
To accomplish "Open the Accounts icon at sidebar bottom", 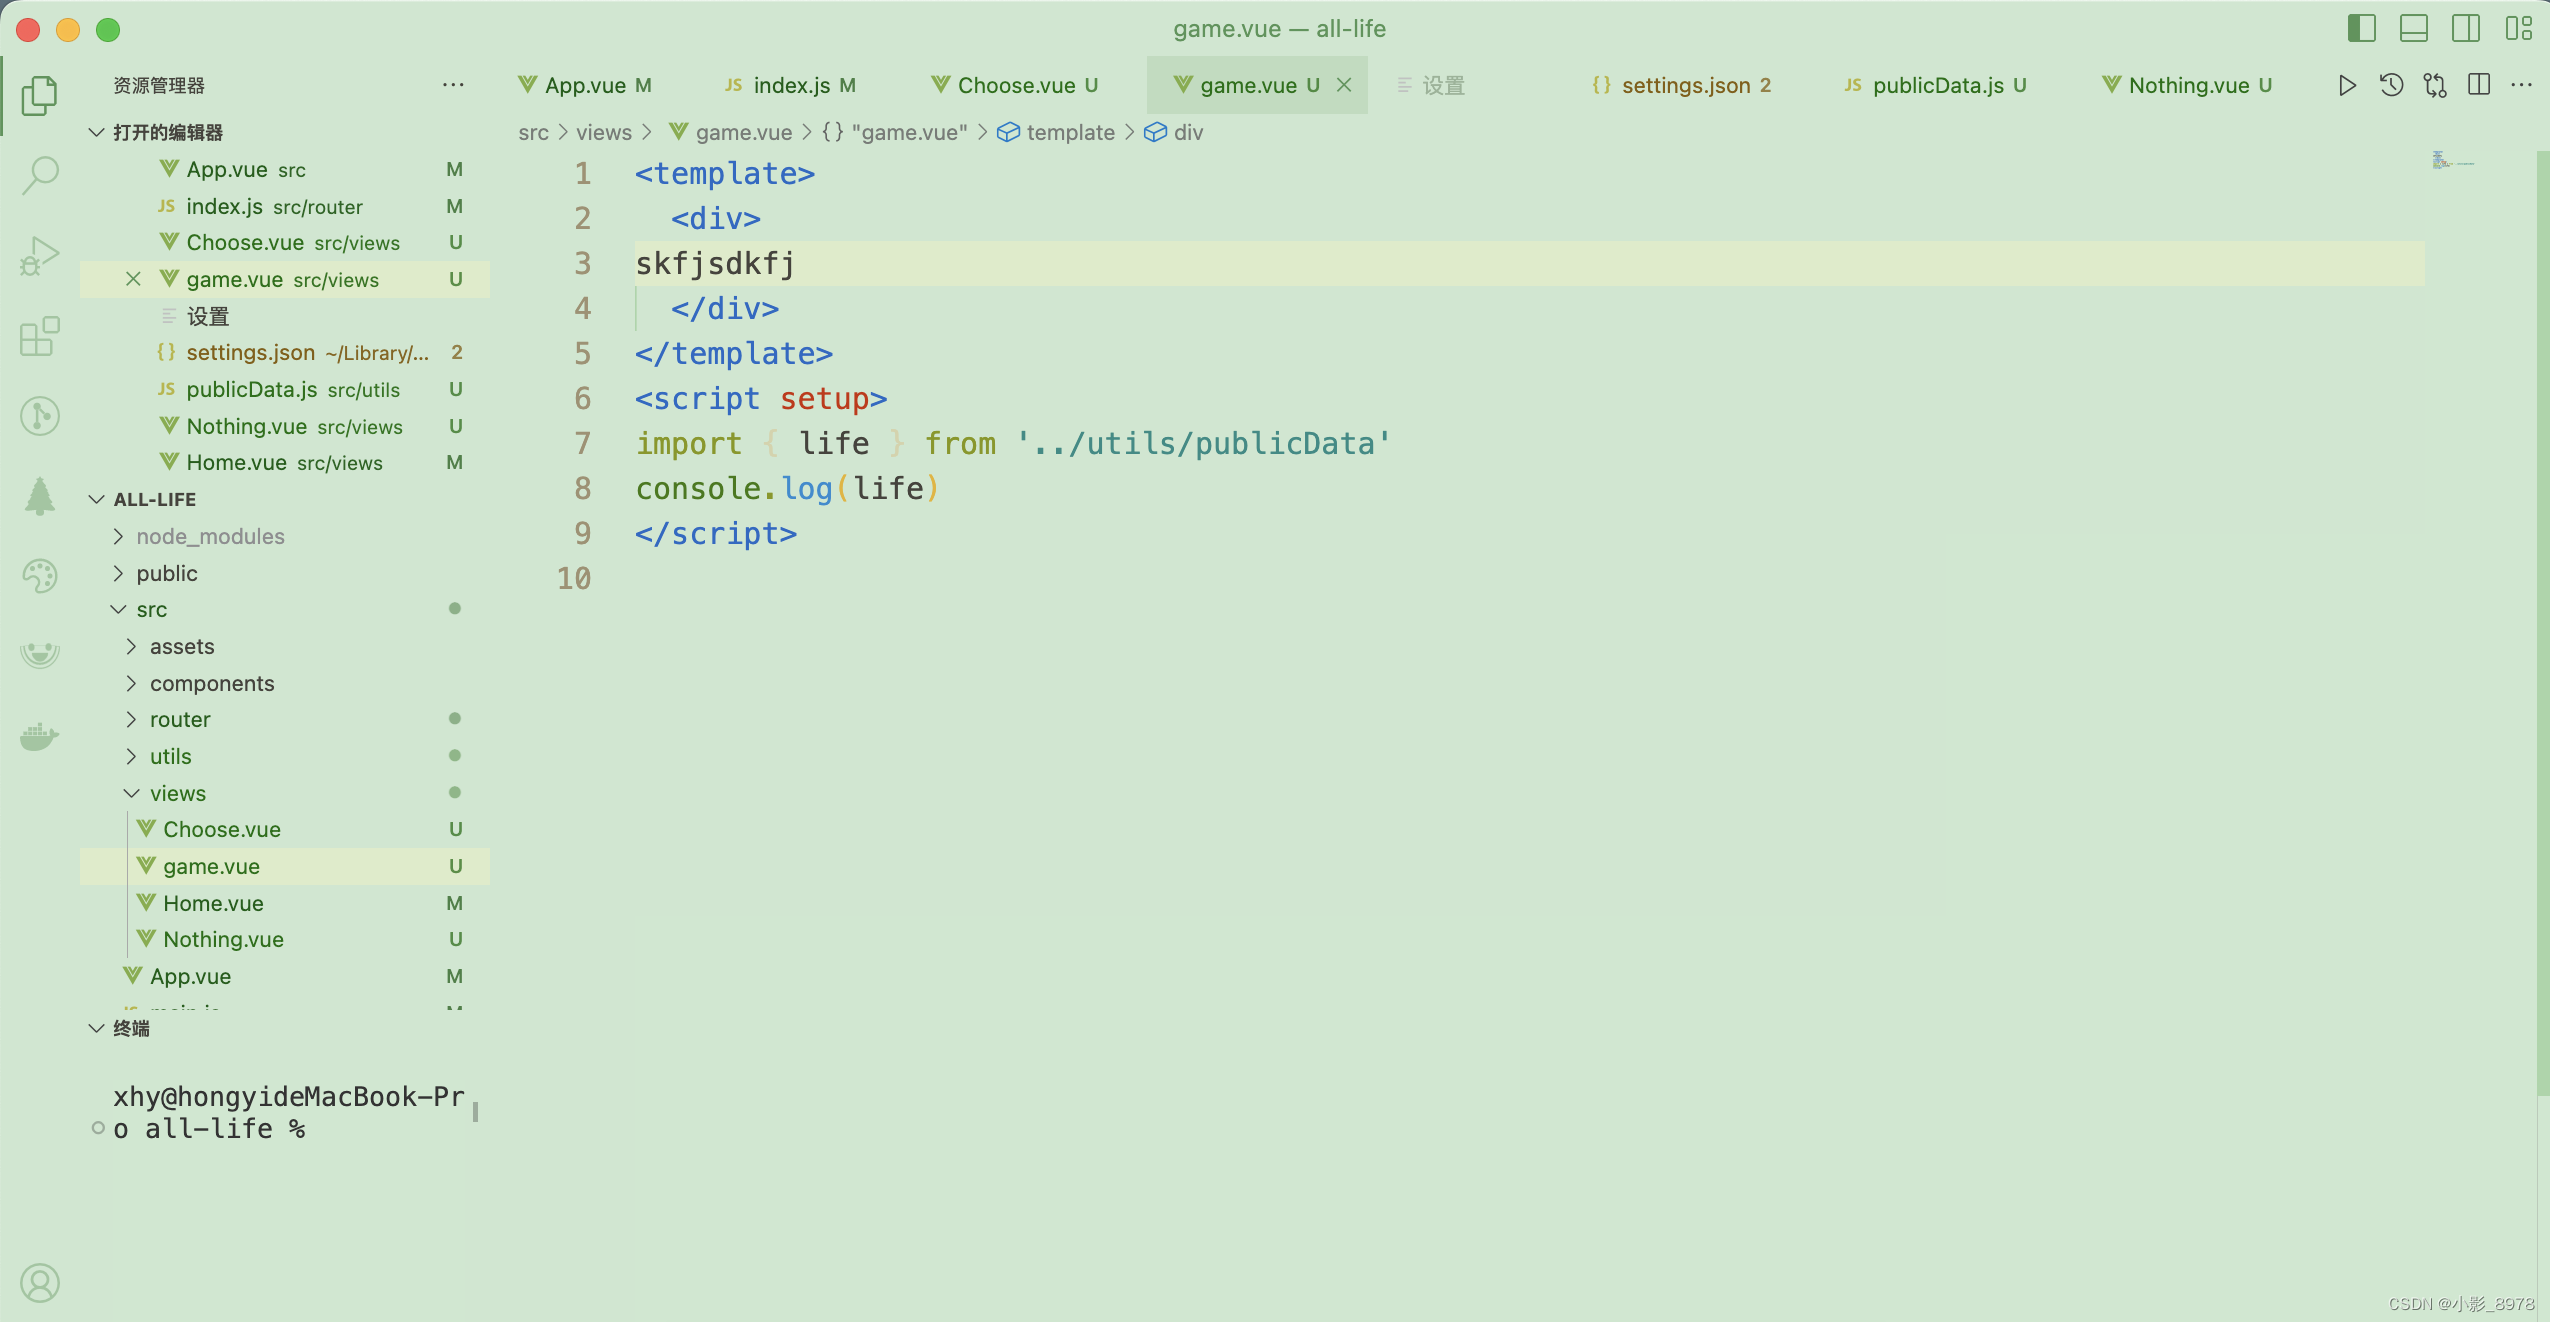I will pos(38,1283).
